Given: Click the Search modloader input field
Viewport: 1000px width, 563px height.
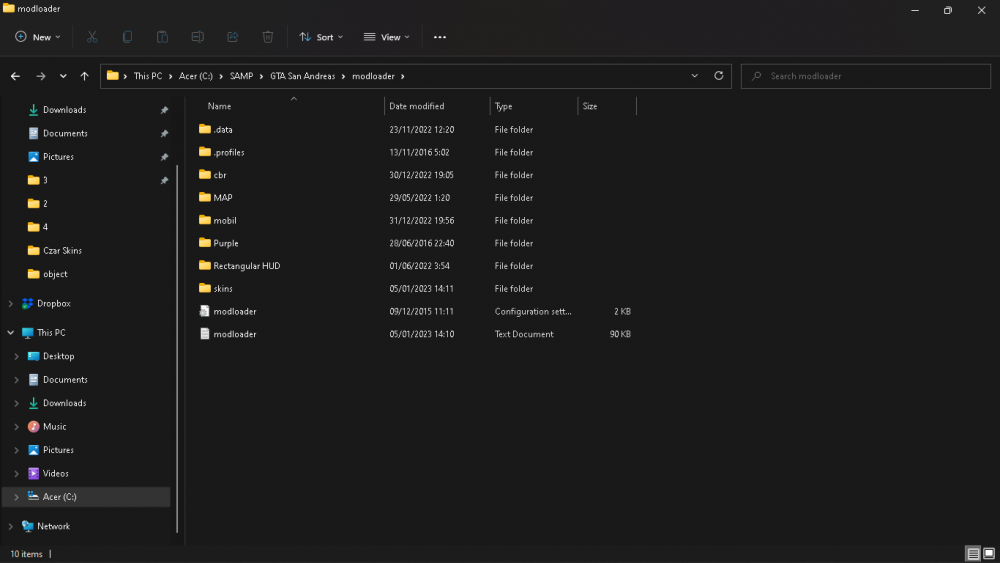Looking at the screenshot, I should [865, 76].
